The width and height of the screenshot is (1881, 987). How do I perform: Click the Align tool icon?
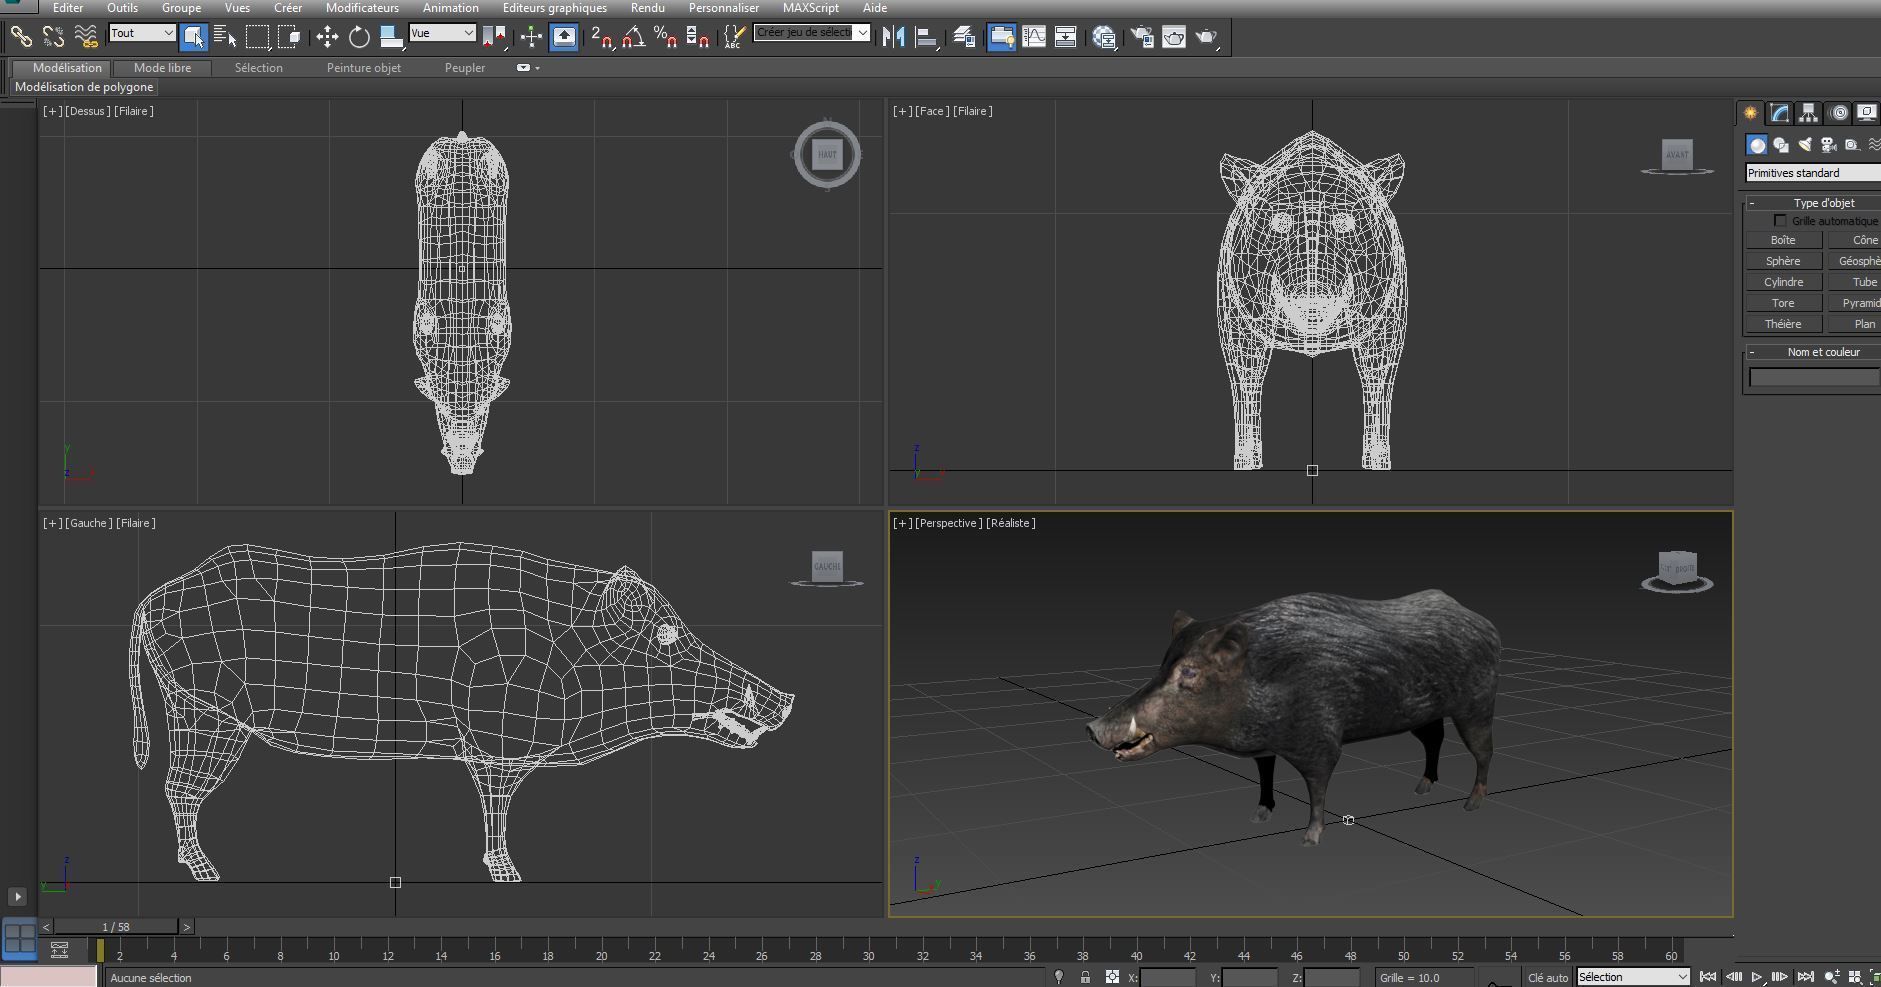tap(927, 37)
